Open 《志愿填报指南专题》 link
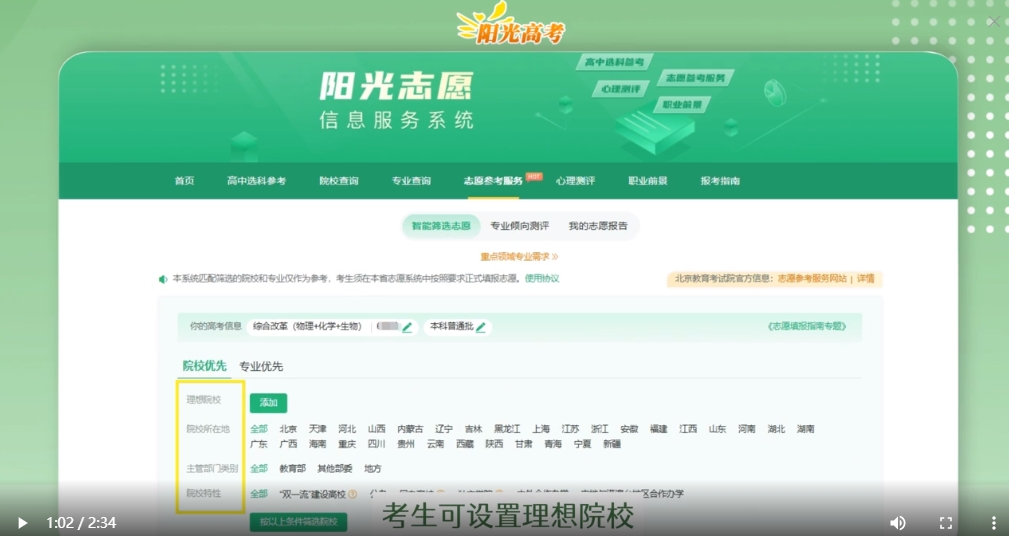Viewport: 1009px width, 536px height. point(806,326)
